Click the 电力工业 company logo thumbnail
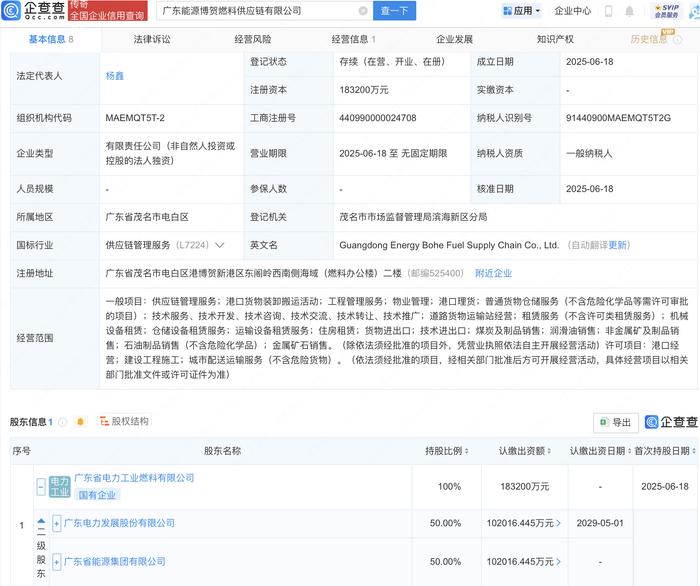Screen dimensions: 700x586 (x=59, y=486)
